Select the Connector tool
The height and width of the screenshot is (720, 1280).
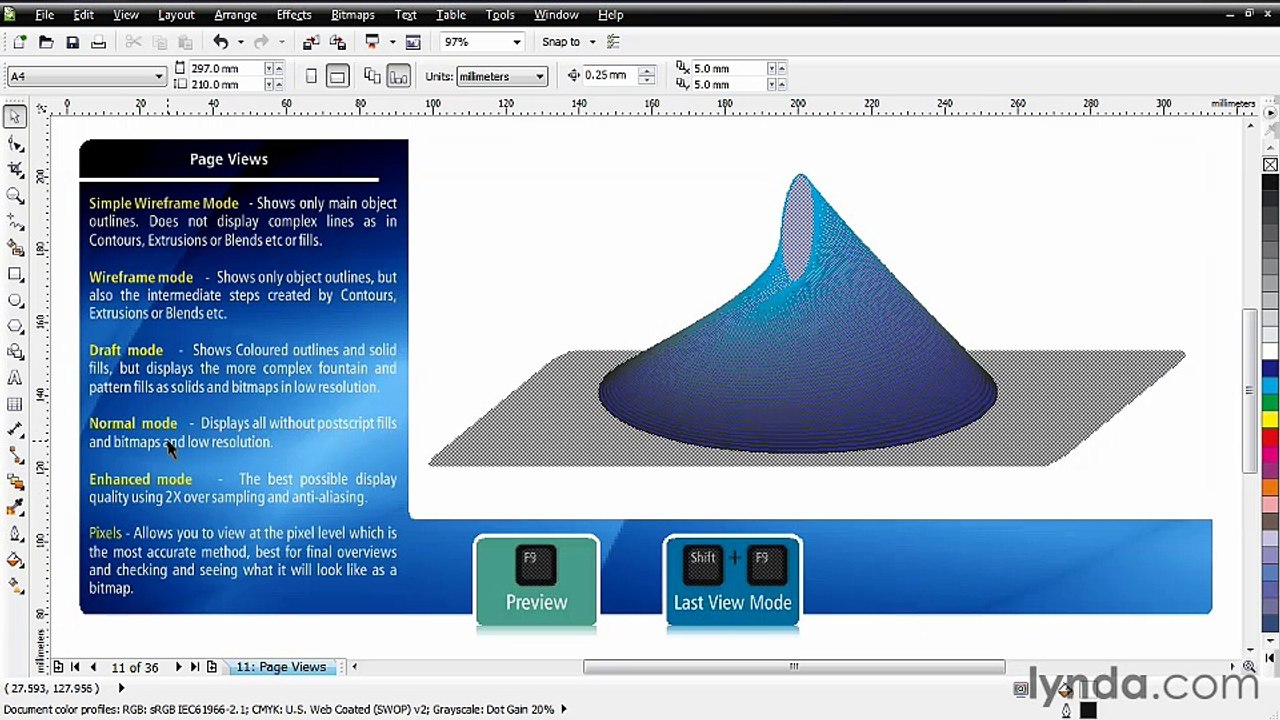coord(15,455)
